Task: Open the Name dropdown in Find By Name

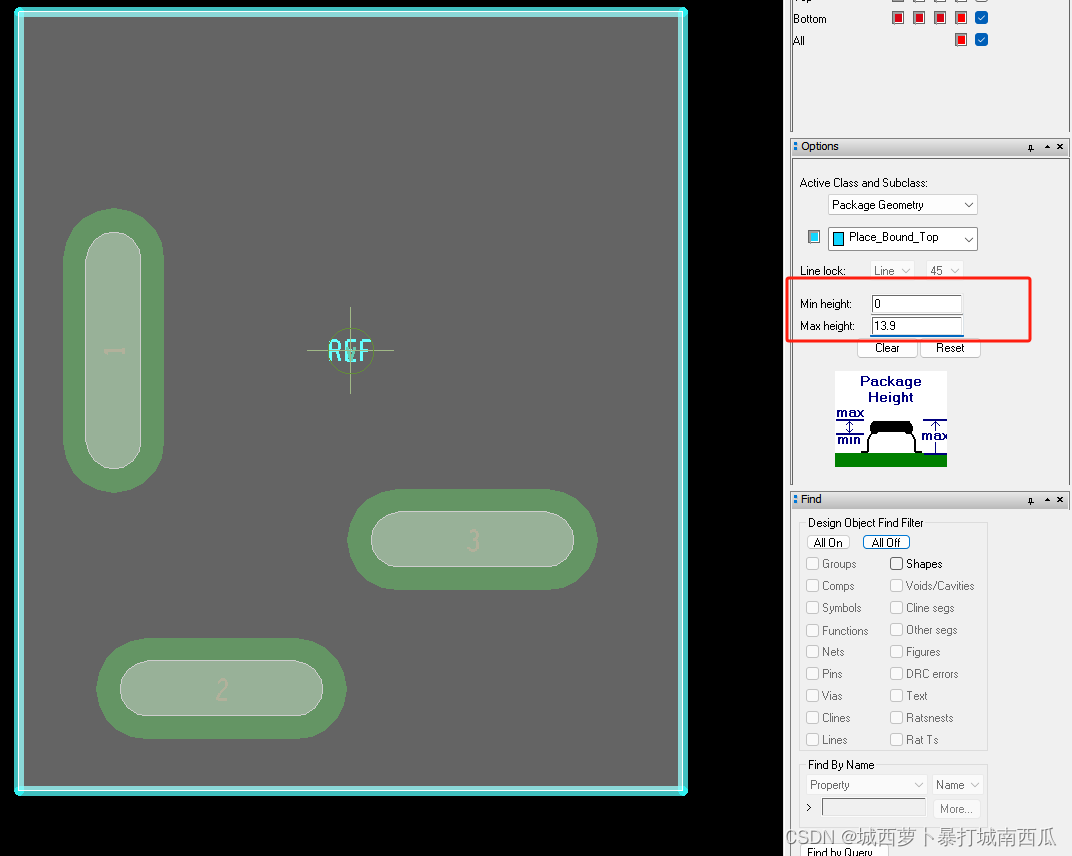Action: coord(957,785)
